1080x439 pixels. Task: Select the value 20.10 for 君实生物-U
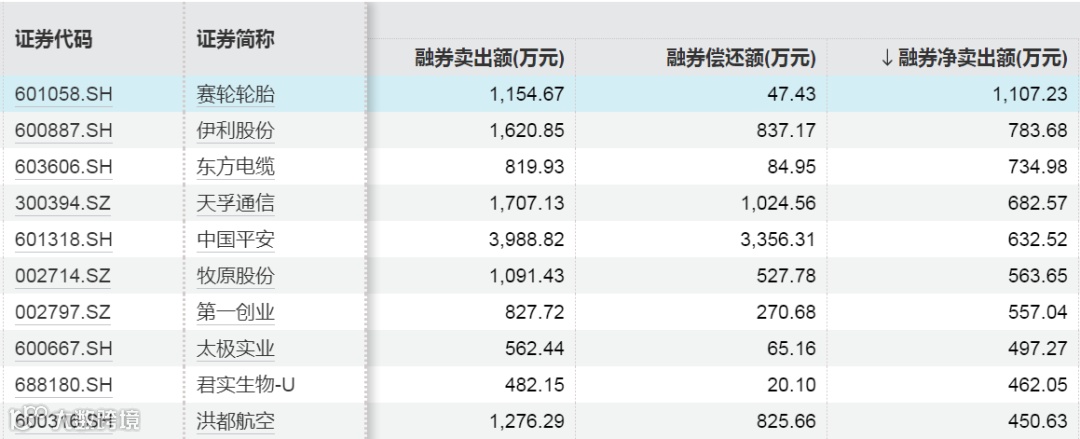pyautogui.click(x=791, y=385)
